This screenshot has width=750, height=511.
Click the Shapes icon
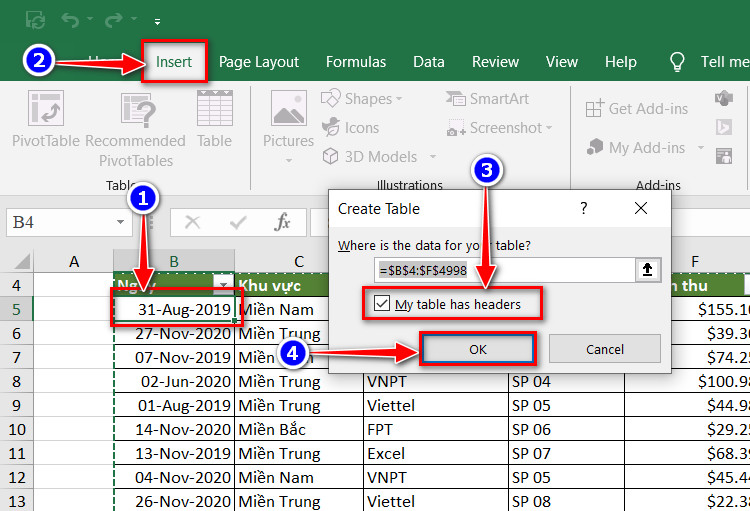(x=331, y=99)
